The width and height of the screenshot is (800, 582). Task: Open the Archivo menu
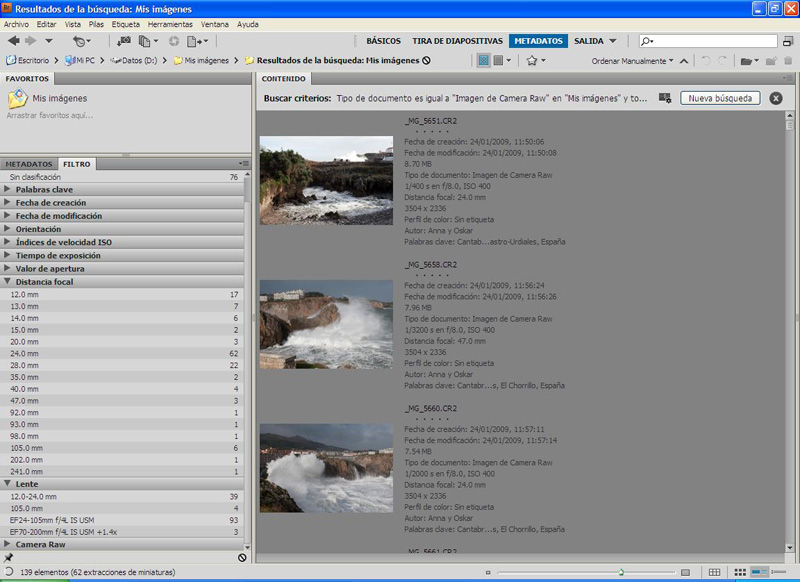click(16, 24)
